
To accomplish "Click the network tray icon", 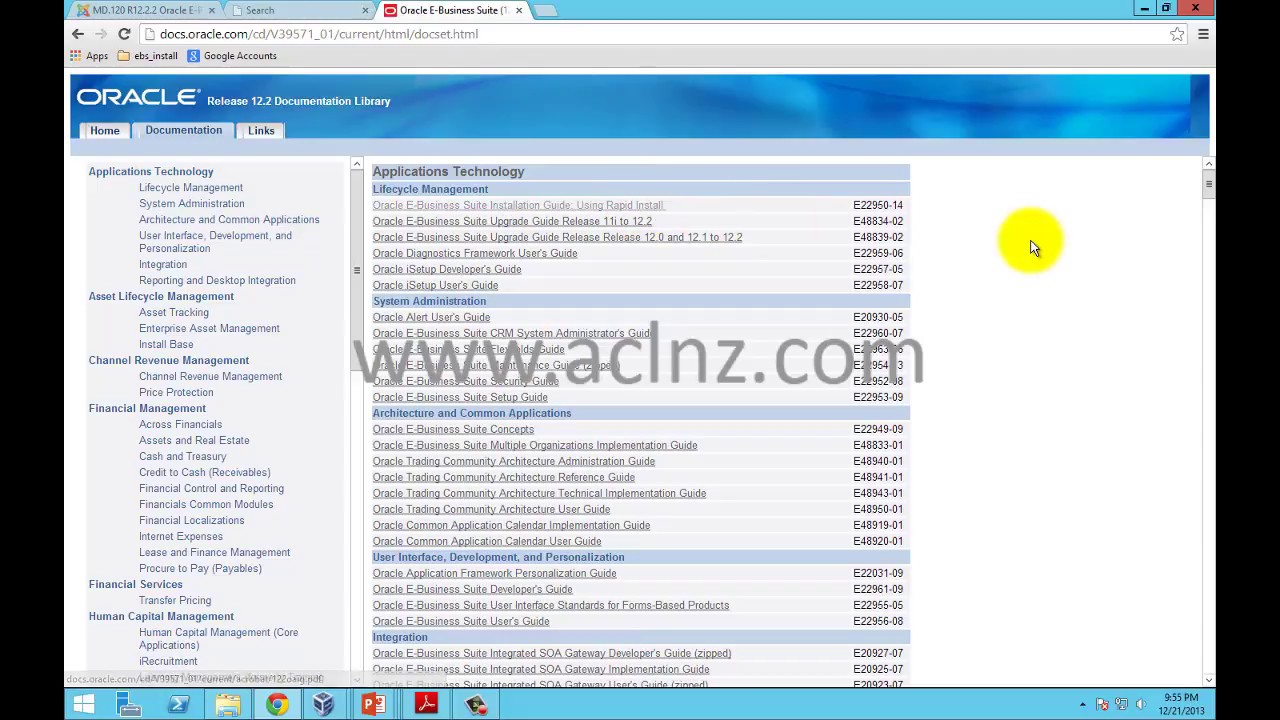I will [1121, 705].
